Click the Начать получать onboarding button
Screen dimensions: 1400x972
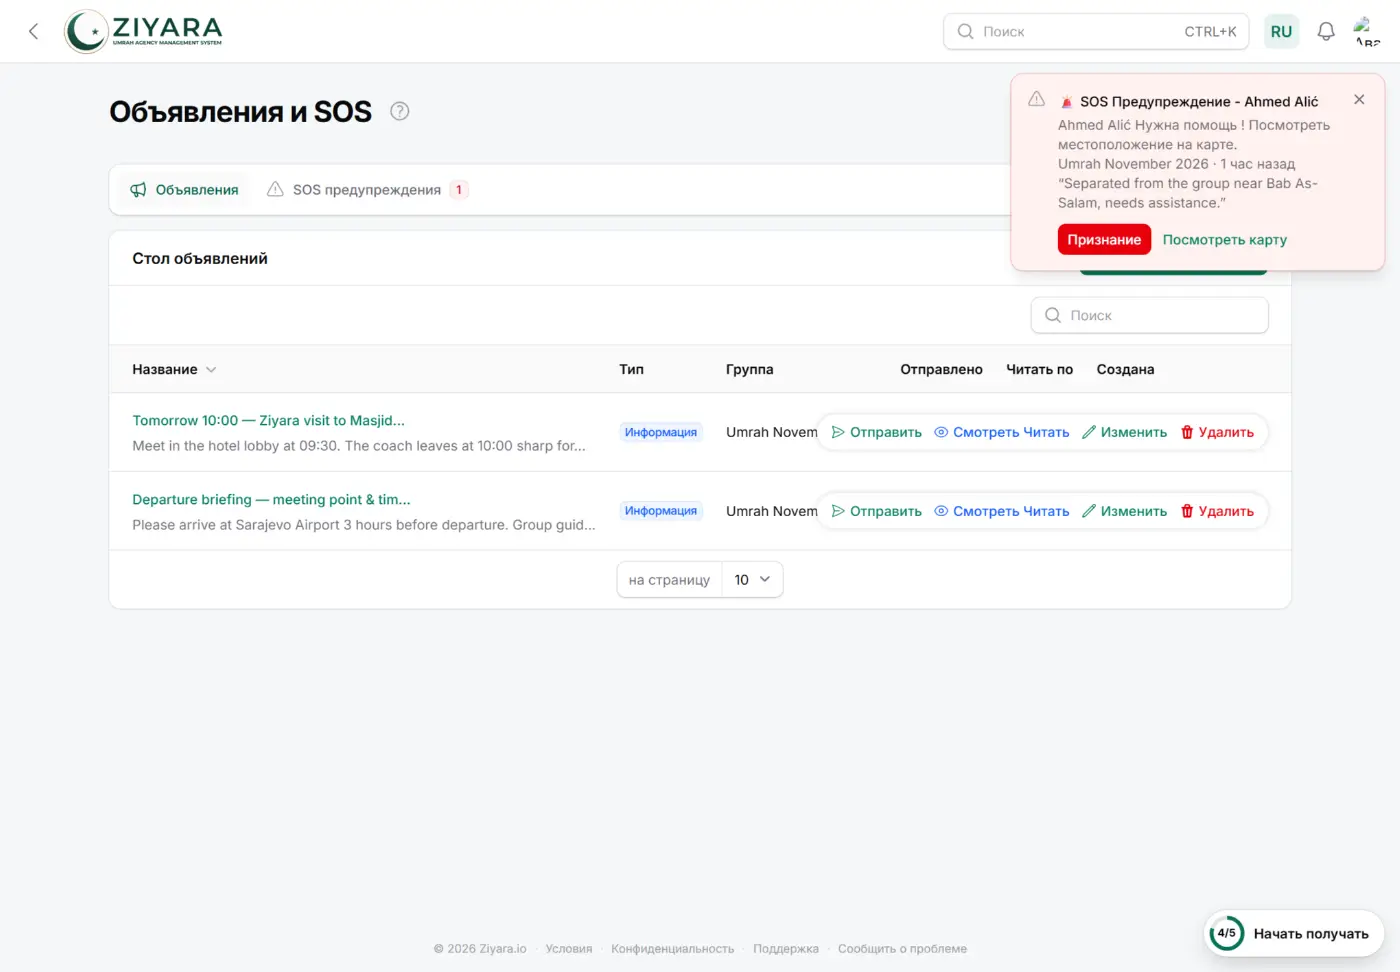click(x=1295, y=933)
